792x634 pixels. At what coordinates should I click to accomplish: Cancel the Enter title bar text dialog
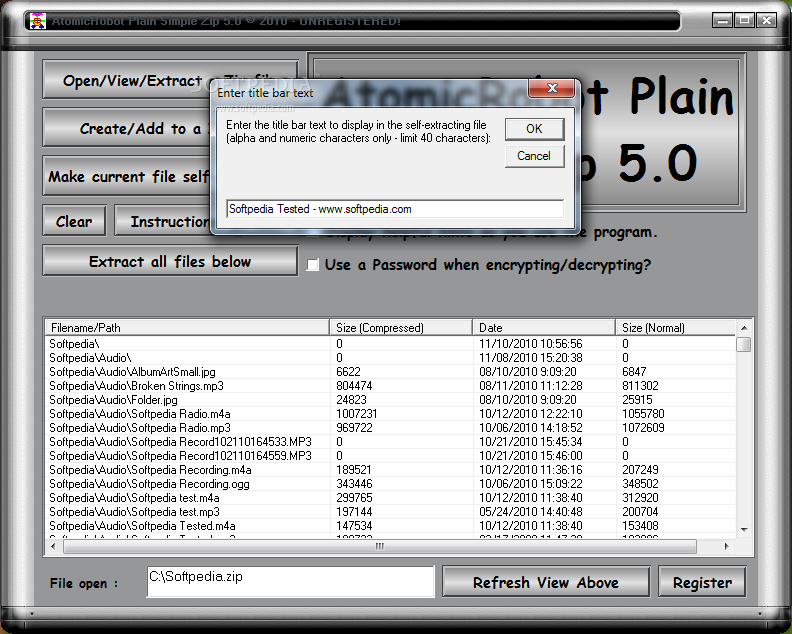(x=534, y=156)
